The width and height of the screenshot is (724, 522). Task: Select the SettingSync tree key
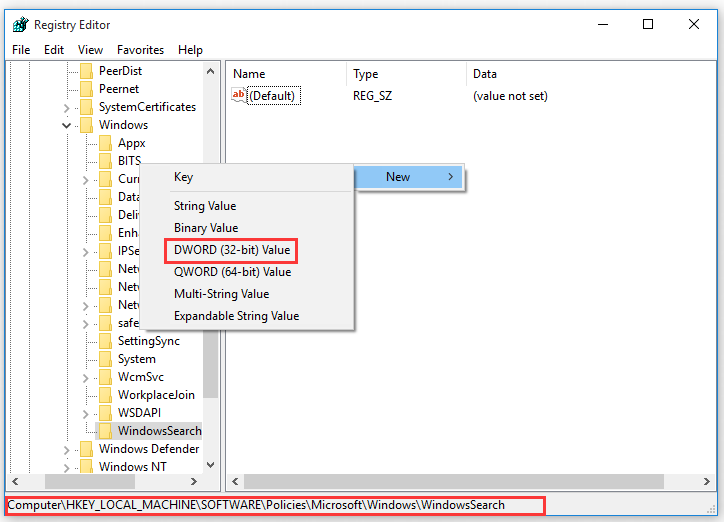[x=149, y=341]
